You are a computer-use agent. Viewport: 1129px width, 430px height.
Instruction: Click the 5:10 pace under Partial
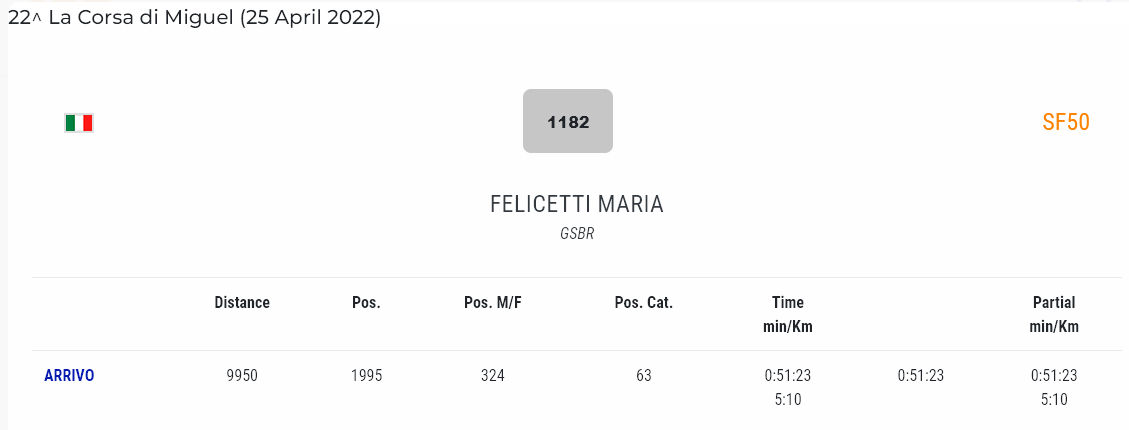click(x=1054, y=399)
